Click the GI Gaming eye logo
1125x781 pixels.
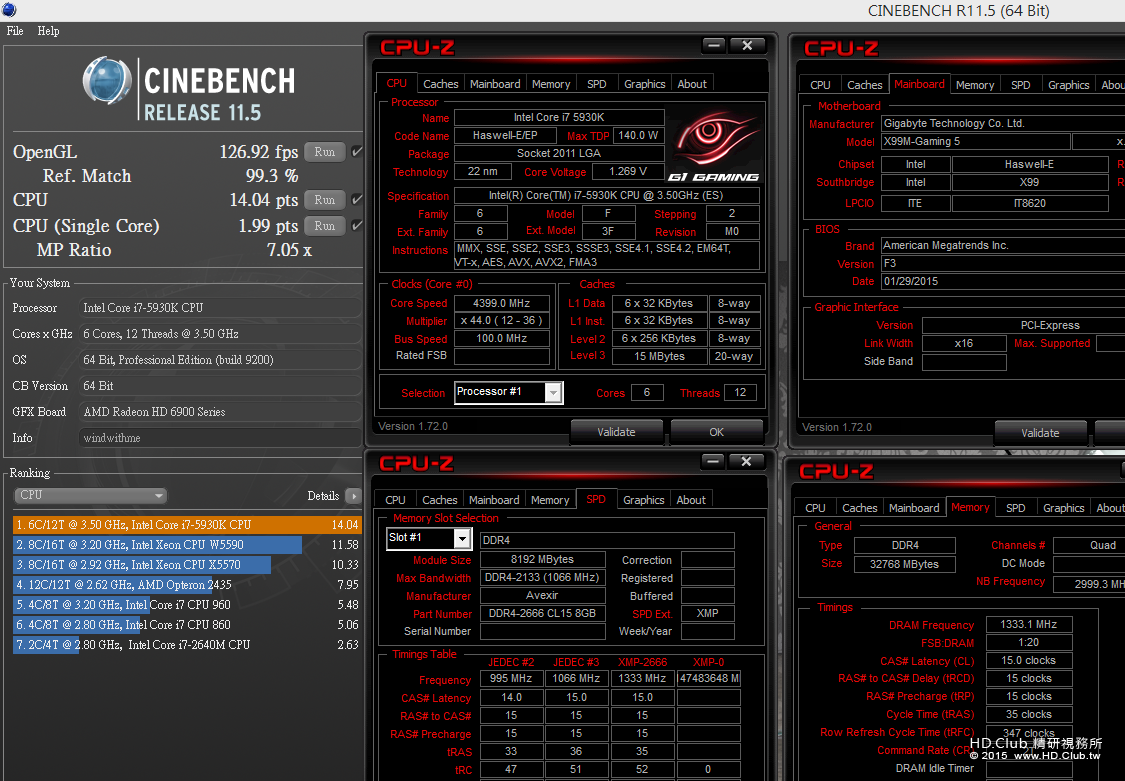click(x=713, y=146)
